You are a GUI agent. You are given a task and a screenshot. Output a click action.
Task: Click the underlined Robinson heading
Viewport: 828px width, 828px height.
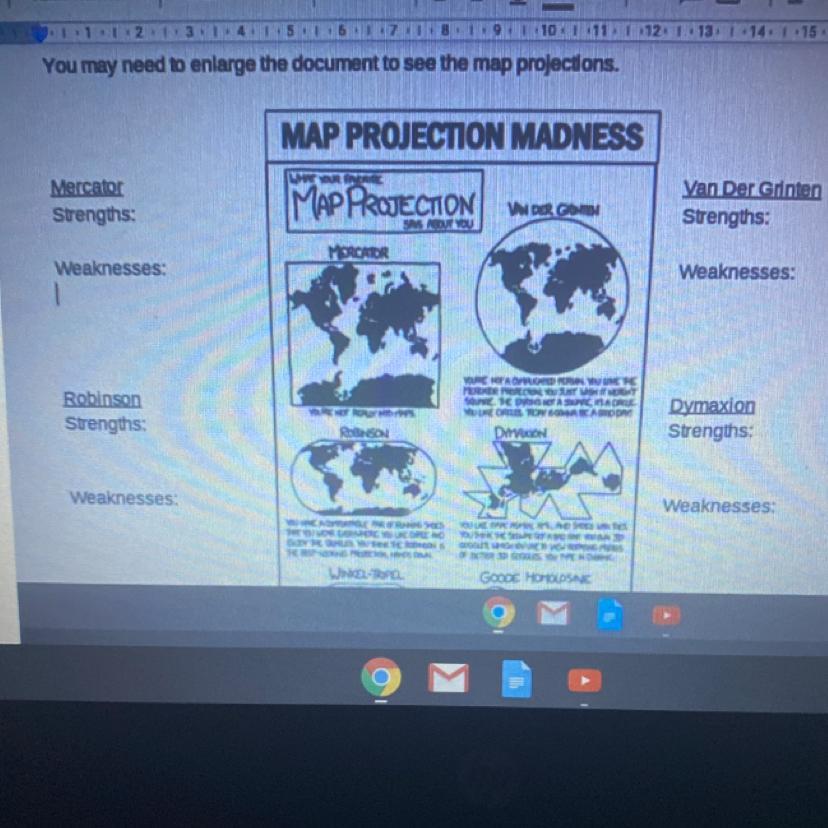pyautogui.click(x=102, y=399)
